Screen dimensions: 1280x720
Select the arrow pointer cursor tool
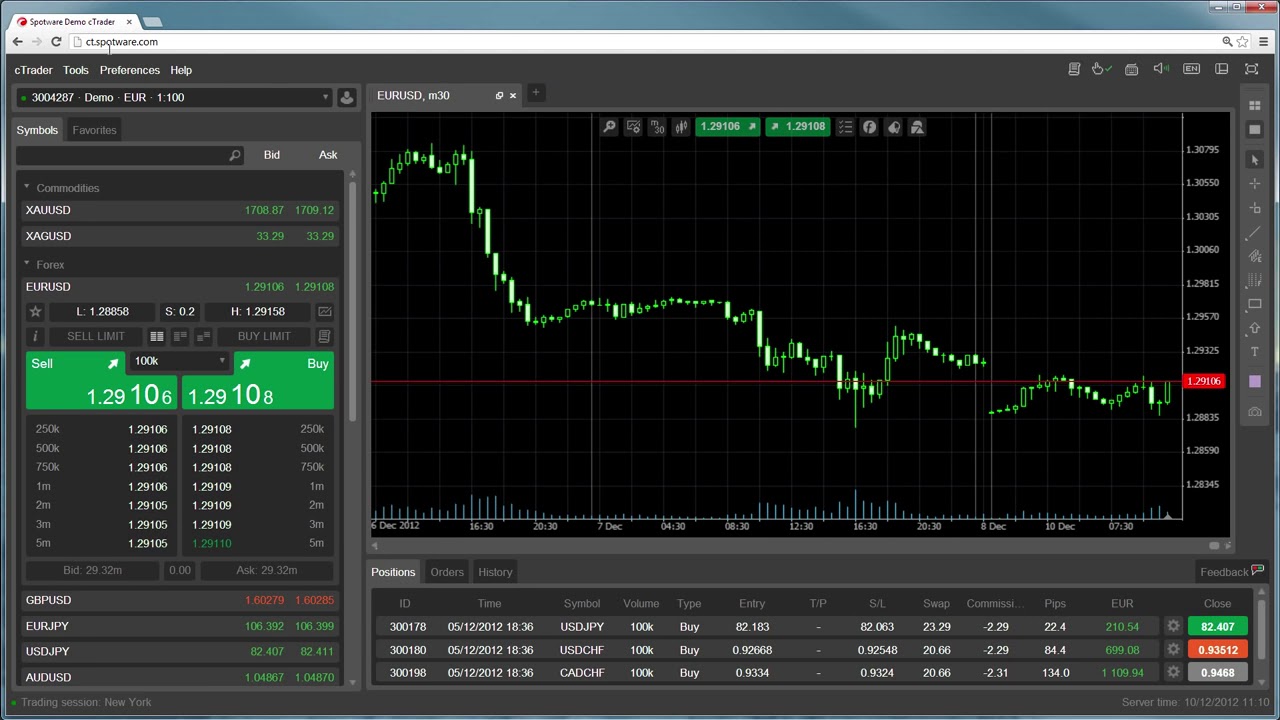pyautogui.click(x=1255, y=160)
